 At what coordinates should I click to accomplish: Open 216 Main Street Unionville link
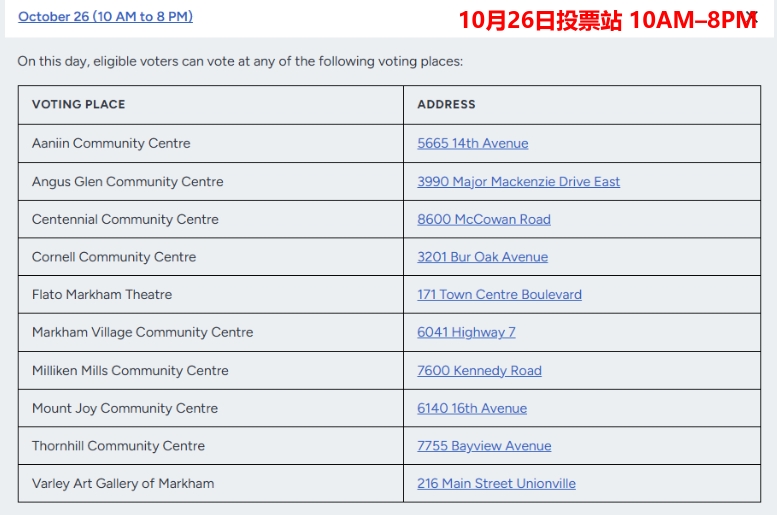click(x=496, y=483)
